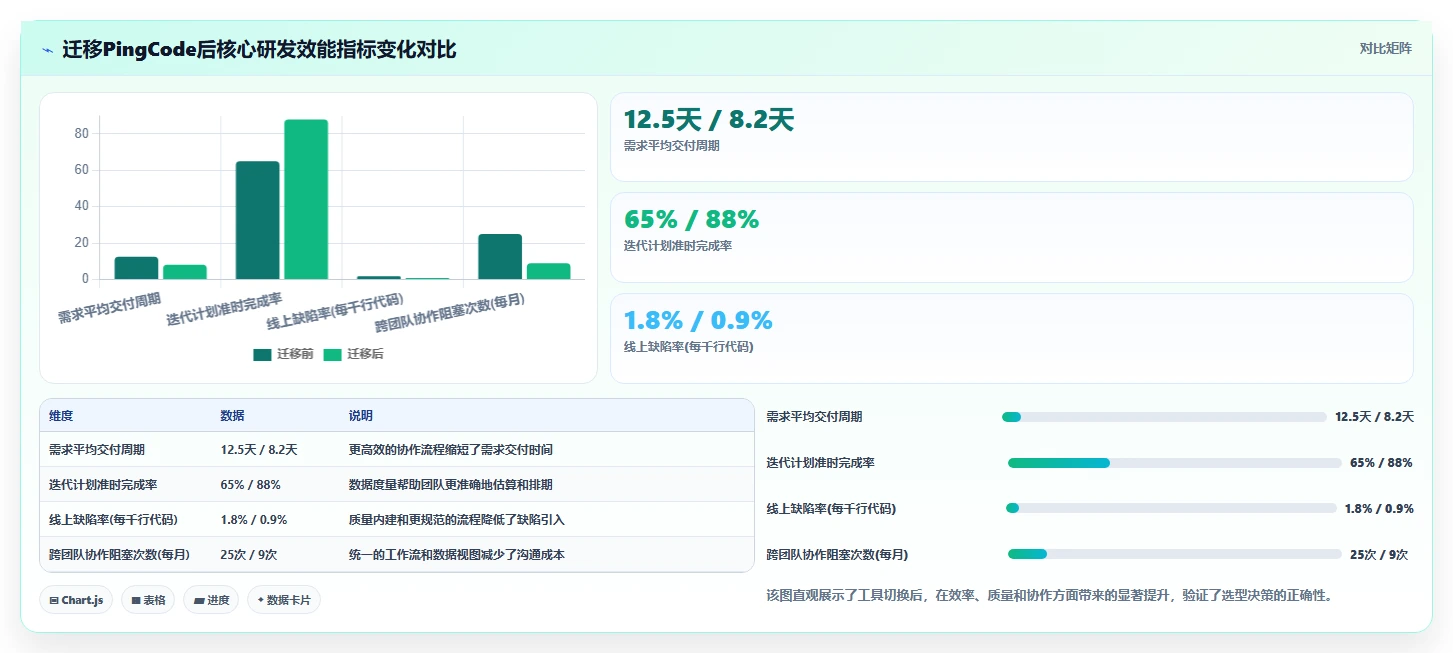Click the 迁移前 bar for 迭代计划准时完成率

[x=257, y=220]
